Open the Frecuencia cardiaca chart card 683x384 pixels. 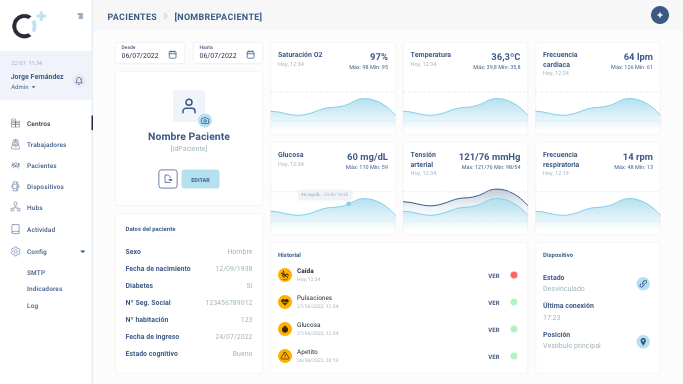pyautogui.click(x=598, y=88)
